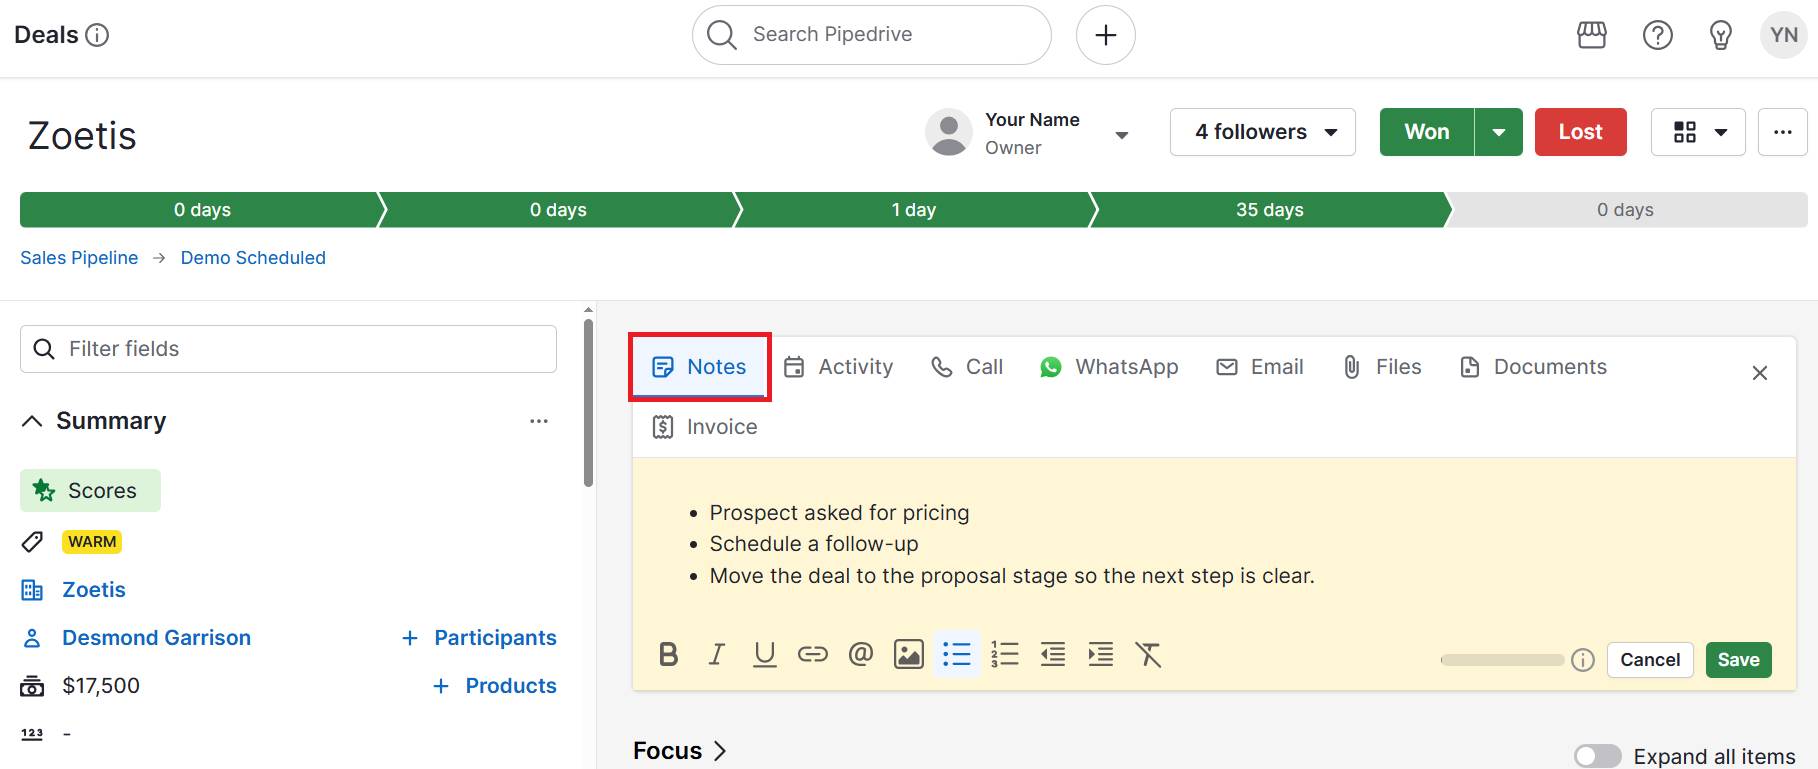
Task: Click the WARM label
Action: click(92, 542)
